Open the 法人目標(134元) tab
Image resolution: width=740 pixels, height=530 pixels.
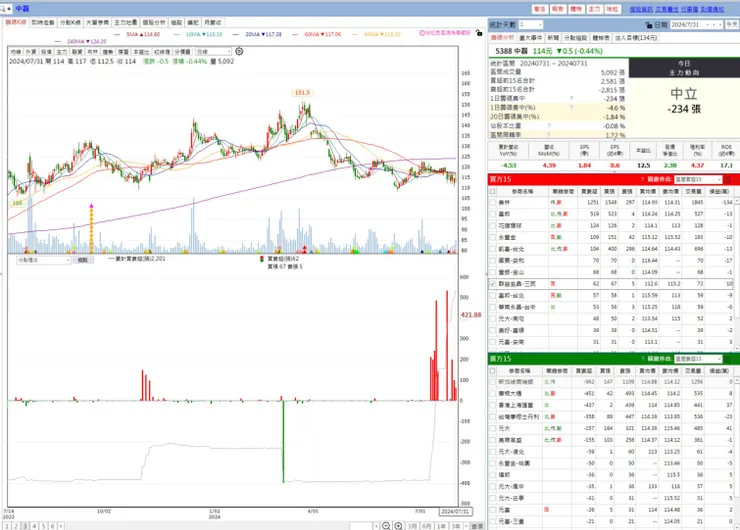[x=636, y=38]
